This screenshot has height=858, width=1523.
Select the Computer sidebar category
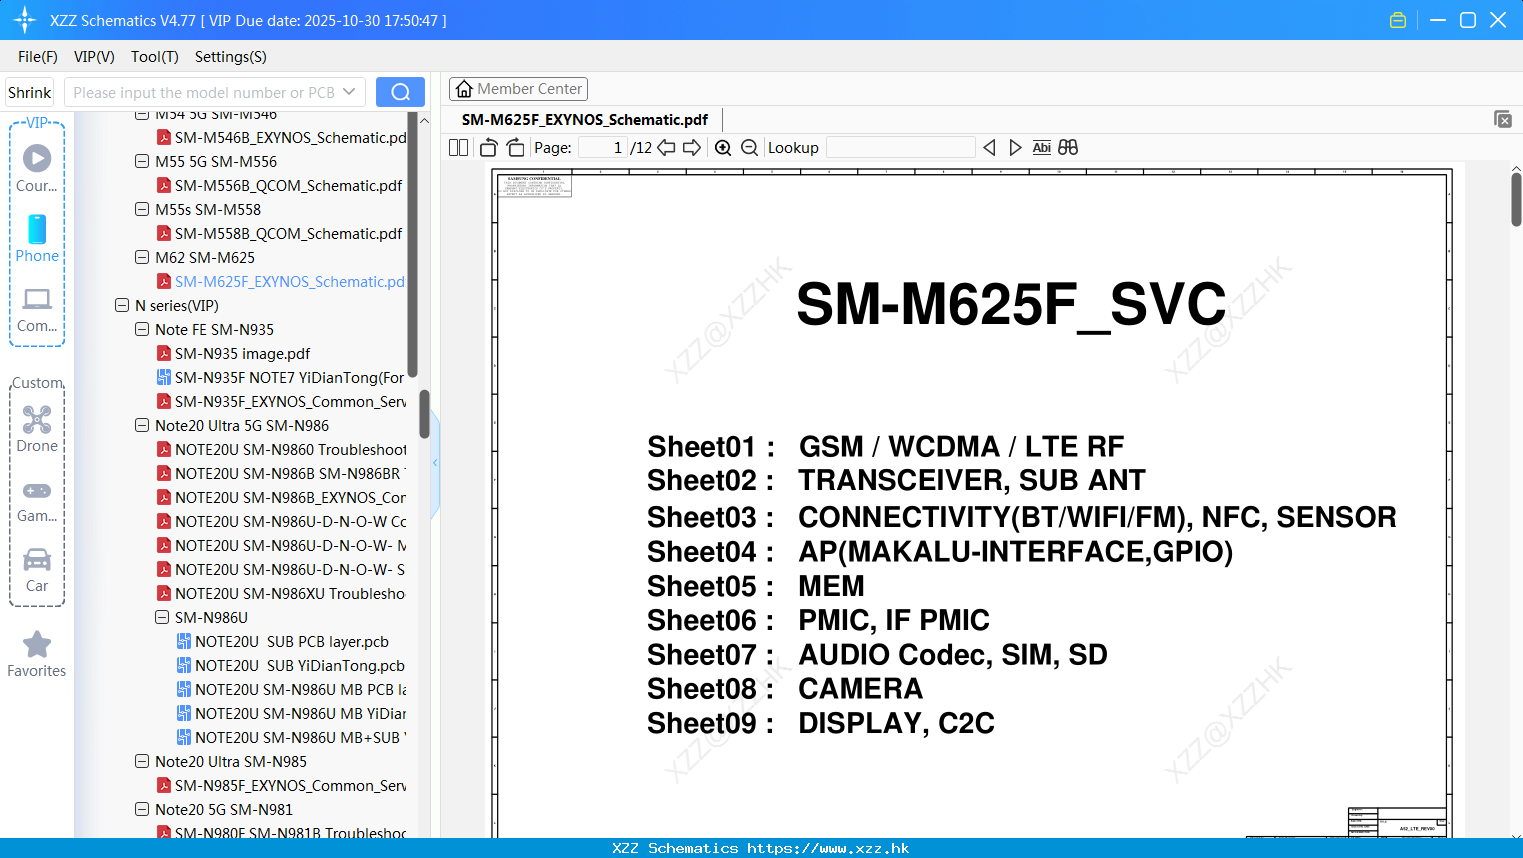[x=37, y=310]
